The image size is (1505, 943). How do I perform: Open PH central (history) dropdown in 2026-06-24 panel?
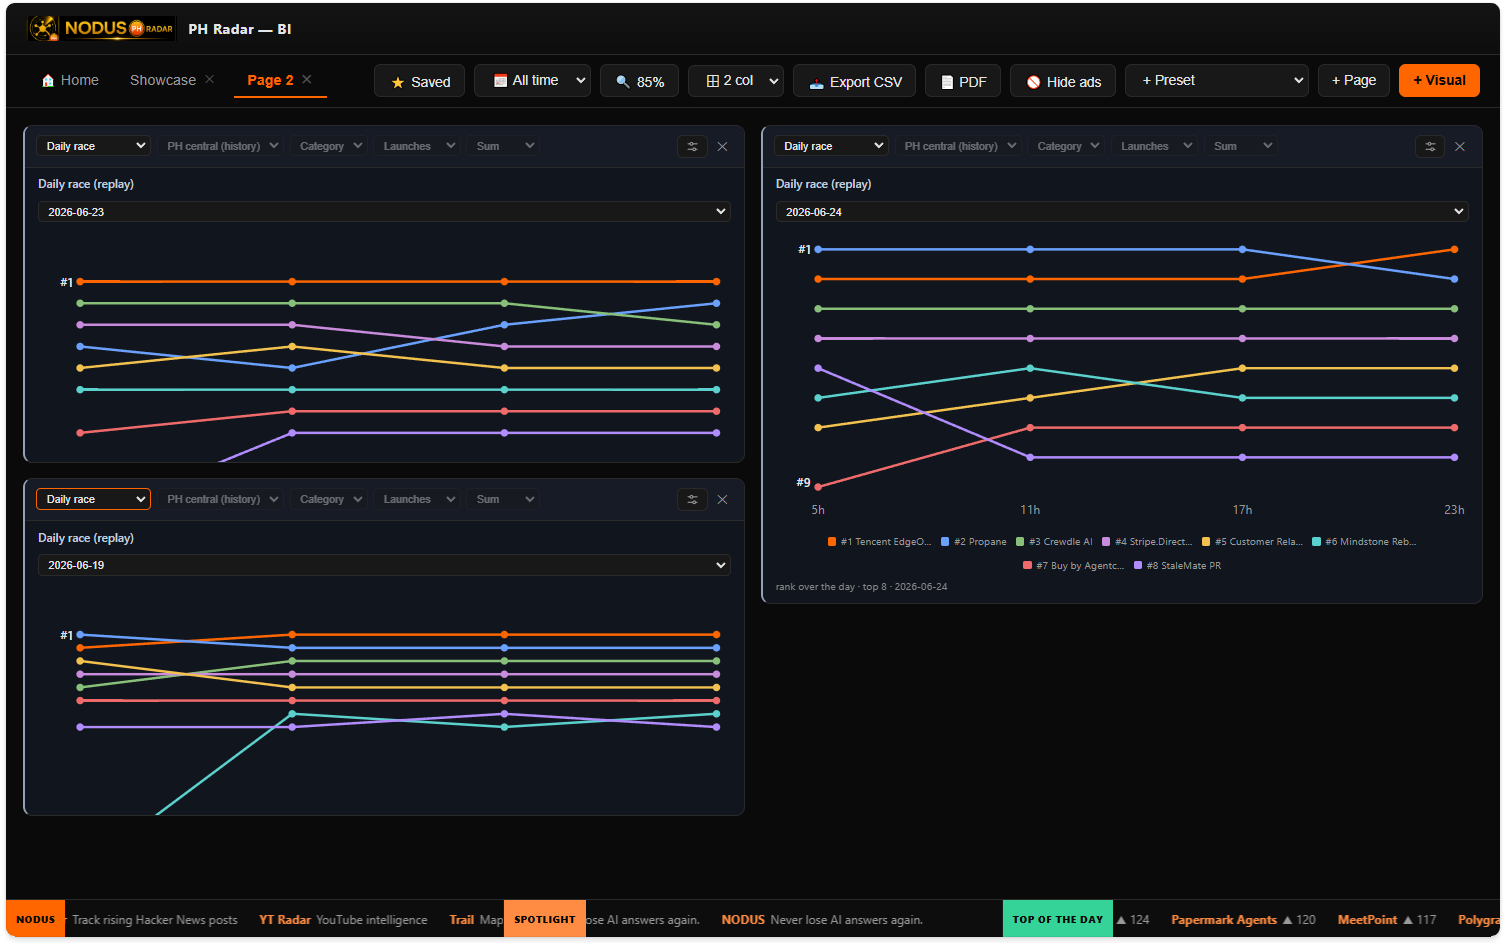pyautogui.click(x=960, y=146)
